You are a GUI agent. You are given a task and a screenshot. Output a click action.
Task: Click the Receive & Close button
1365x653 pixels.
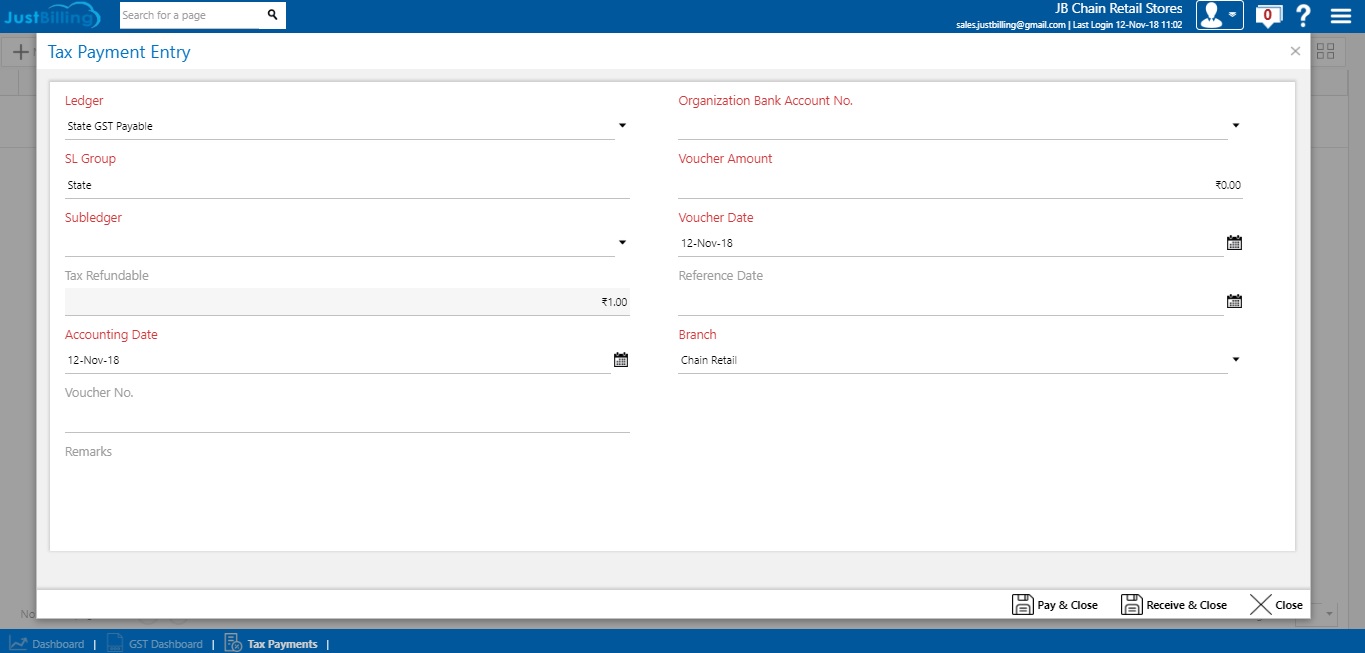click(x=1174, y=604)
